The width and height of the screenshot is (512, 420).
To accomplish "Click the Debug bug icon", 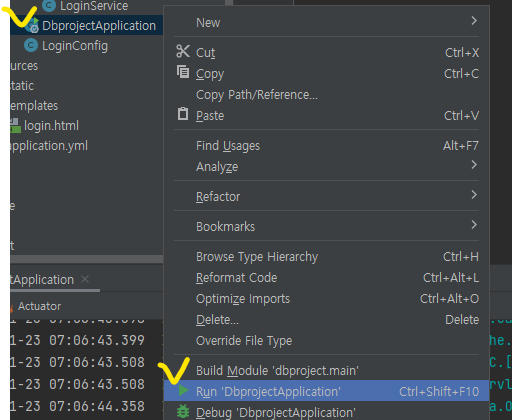I will tap(183, 411).
